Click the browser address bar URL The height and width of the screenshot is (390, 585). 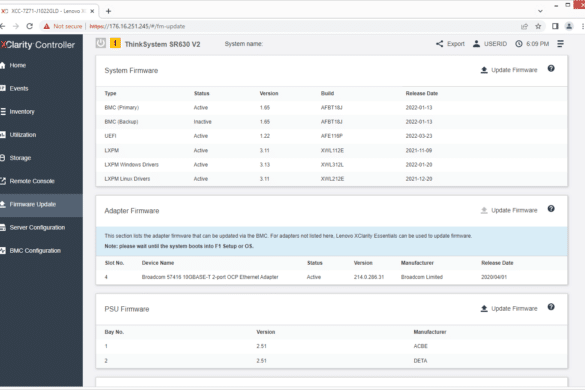(x=137, y=26)
